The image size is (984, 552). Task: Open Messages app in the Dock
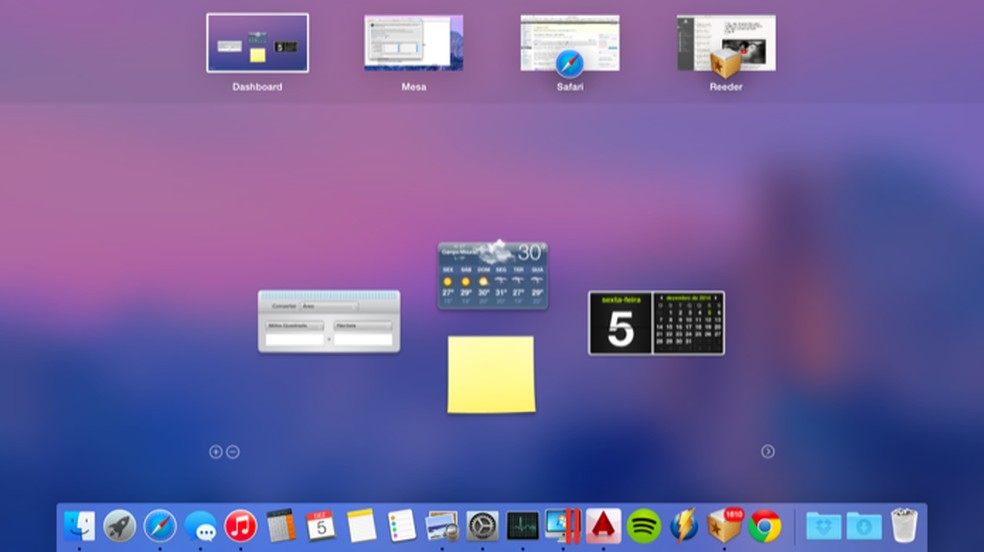200,525
